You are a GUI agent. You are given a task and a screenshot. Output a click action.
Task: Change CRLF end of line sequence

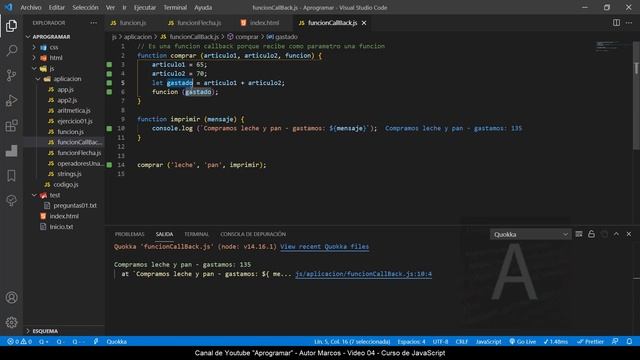tap(462, 342)
